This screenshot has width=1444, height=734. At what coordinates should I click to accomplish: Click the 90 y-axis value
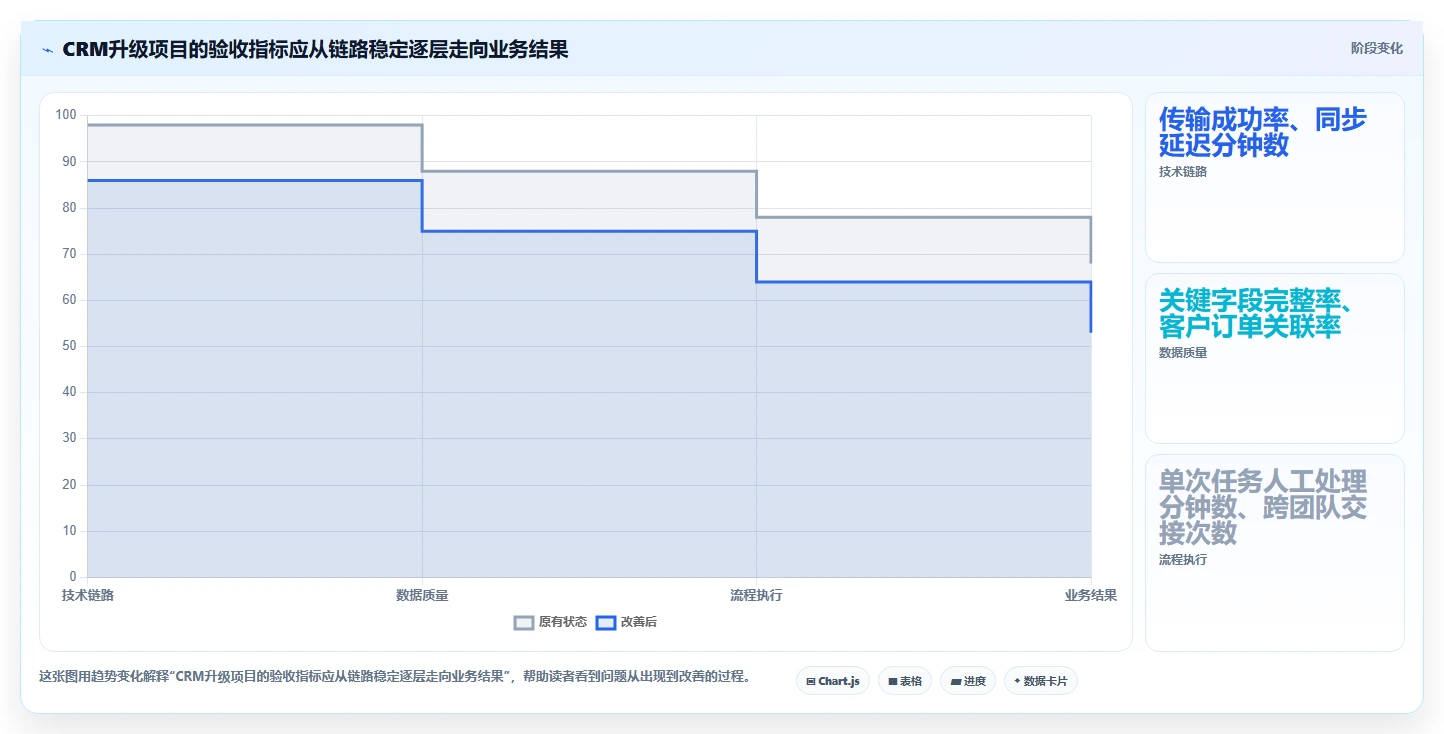[x=69, y=161]
